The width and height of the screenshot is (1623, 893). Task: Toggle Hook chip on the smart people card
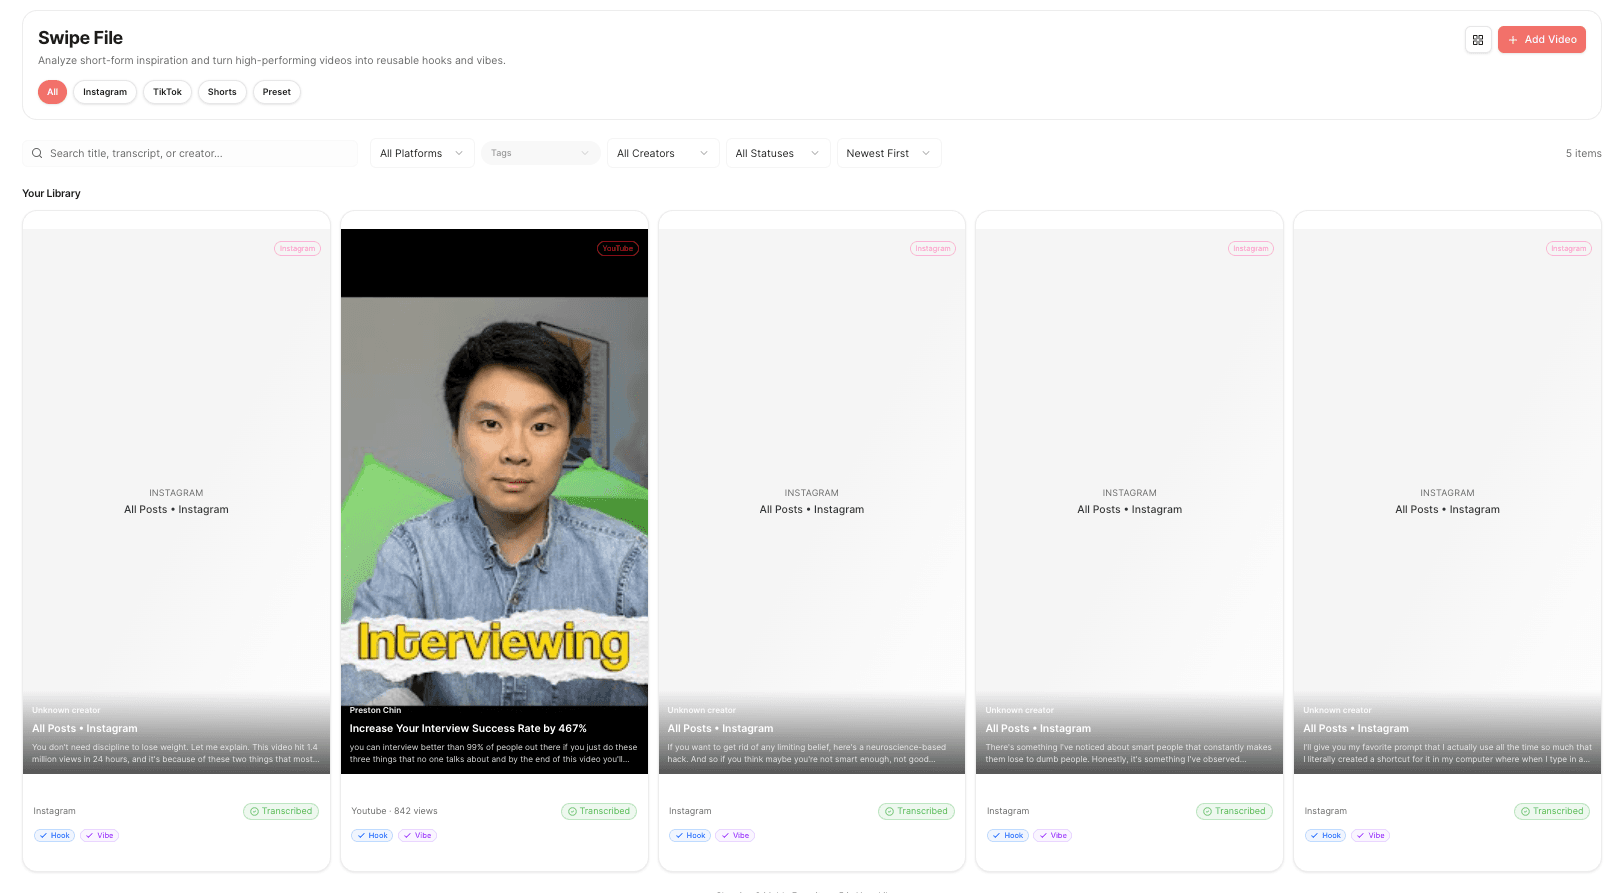[1008, 835]
